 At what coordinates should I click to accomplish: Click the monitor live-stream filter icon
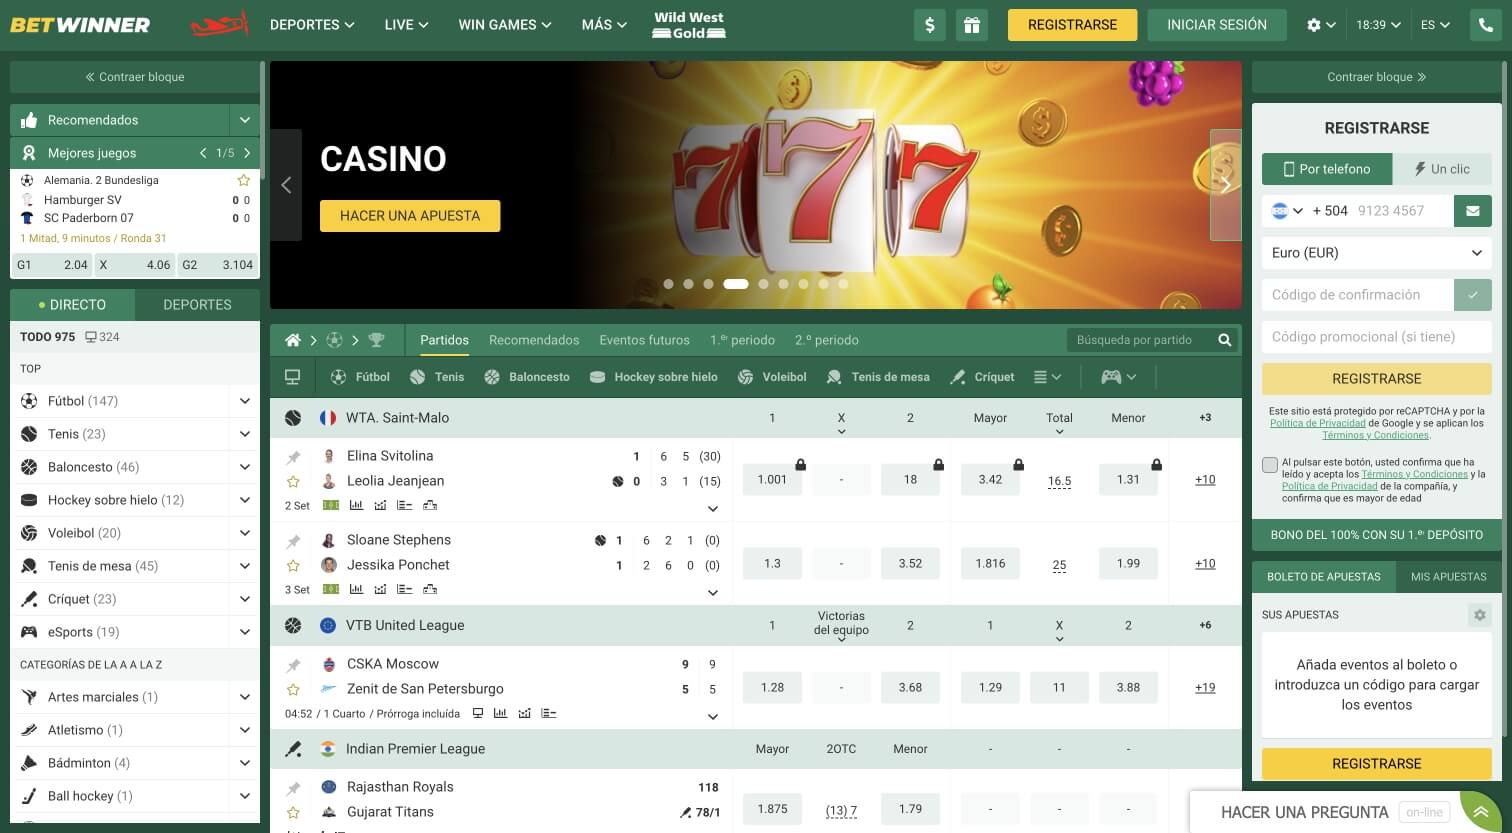[x=293, y=377]
